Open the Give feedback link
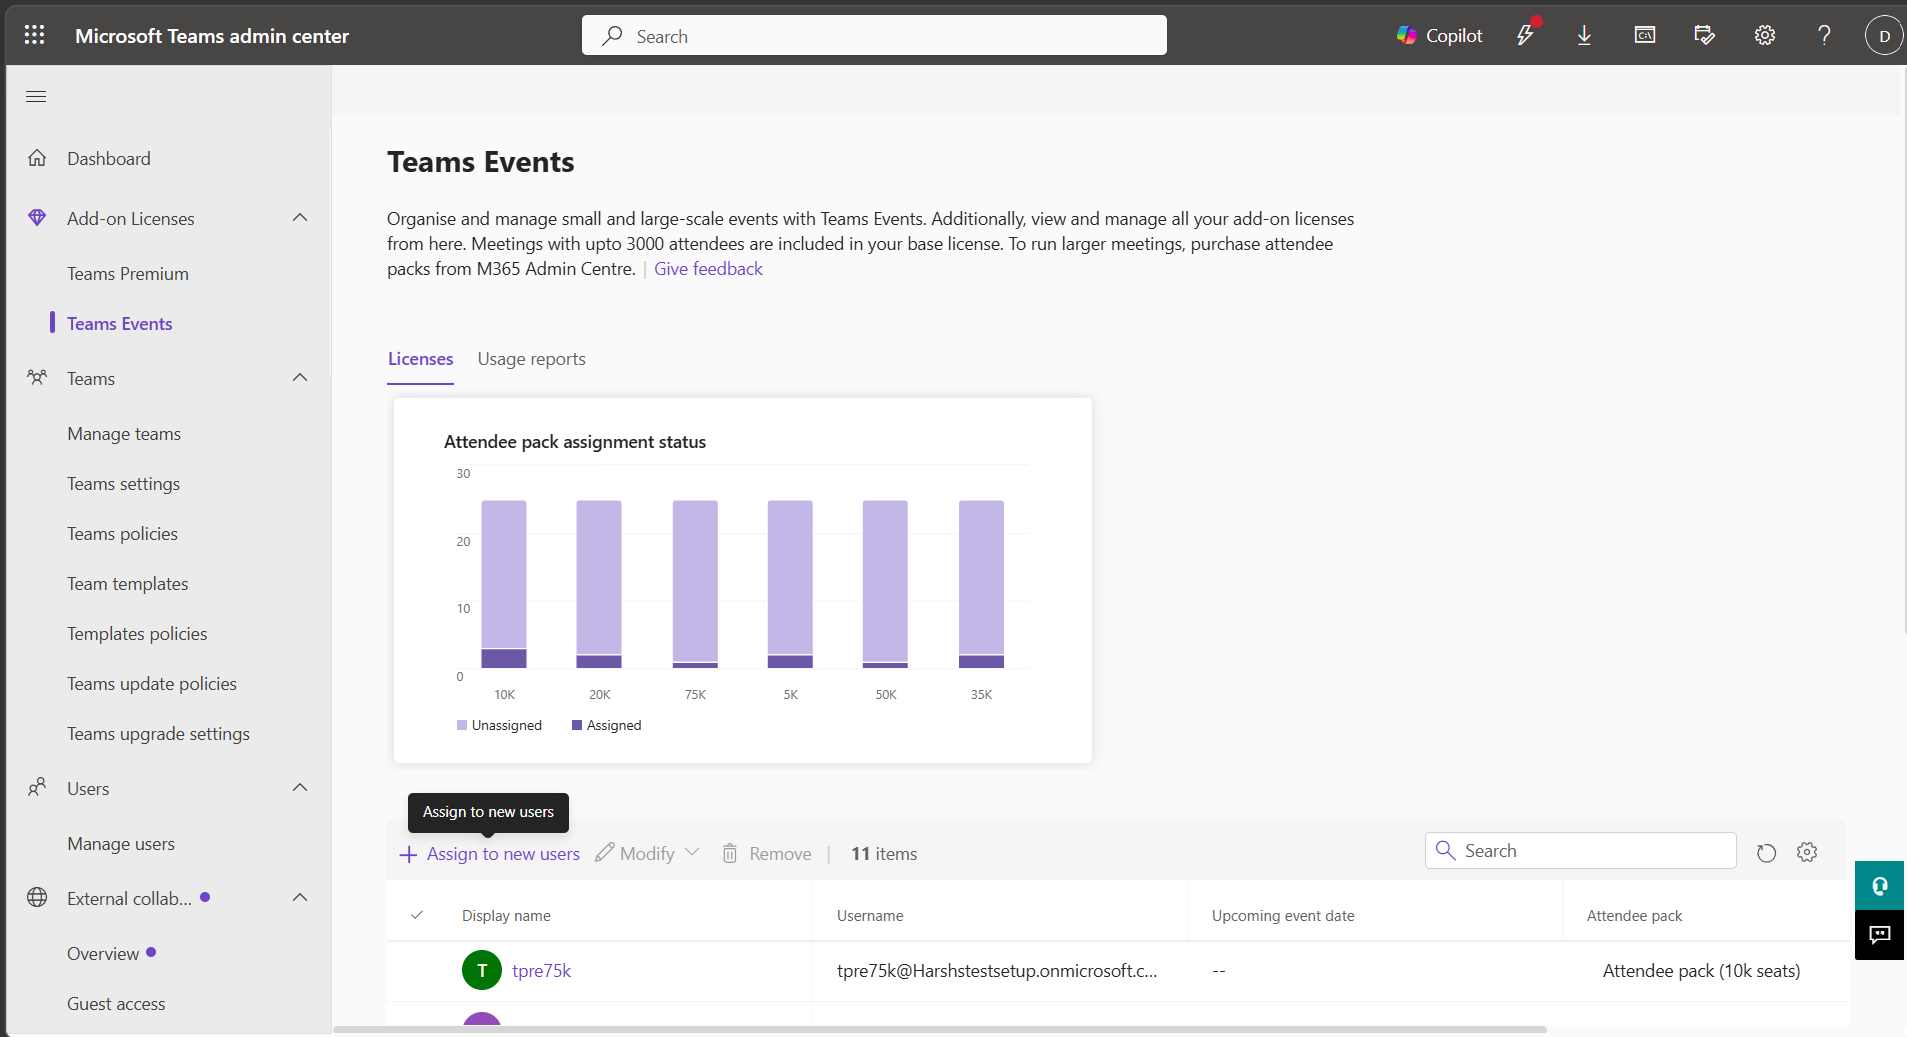The image size is (1907, 1037). tap(708, 268)
